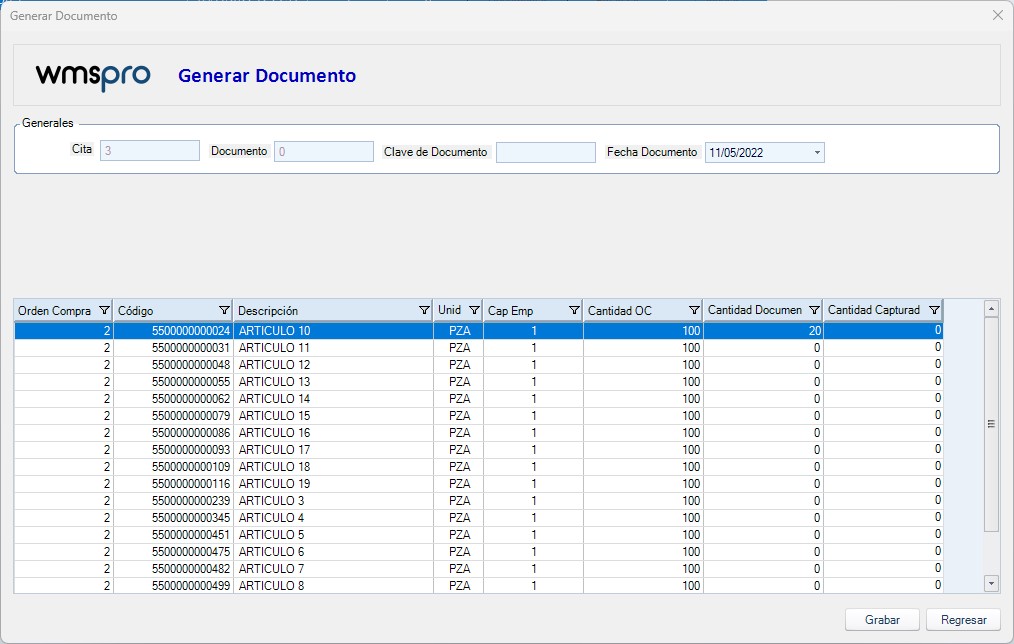Click code 5500000000345 cell
This screenshot has height=644, width=1014.
point(173,518)
